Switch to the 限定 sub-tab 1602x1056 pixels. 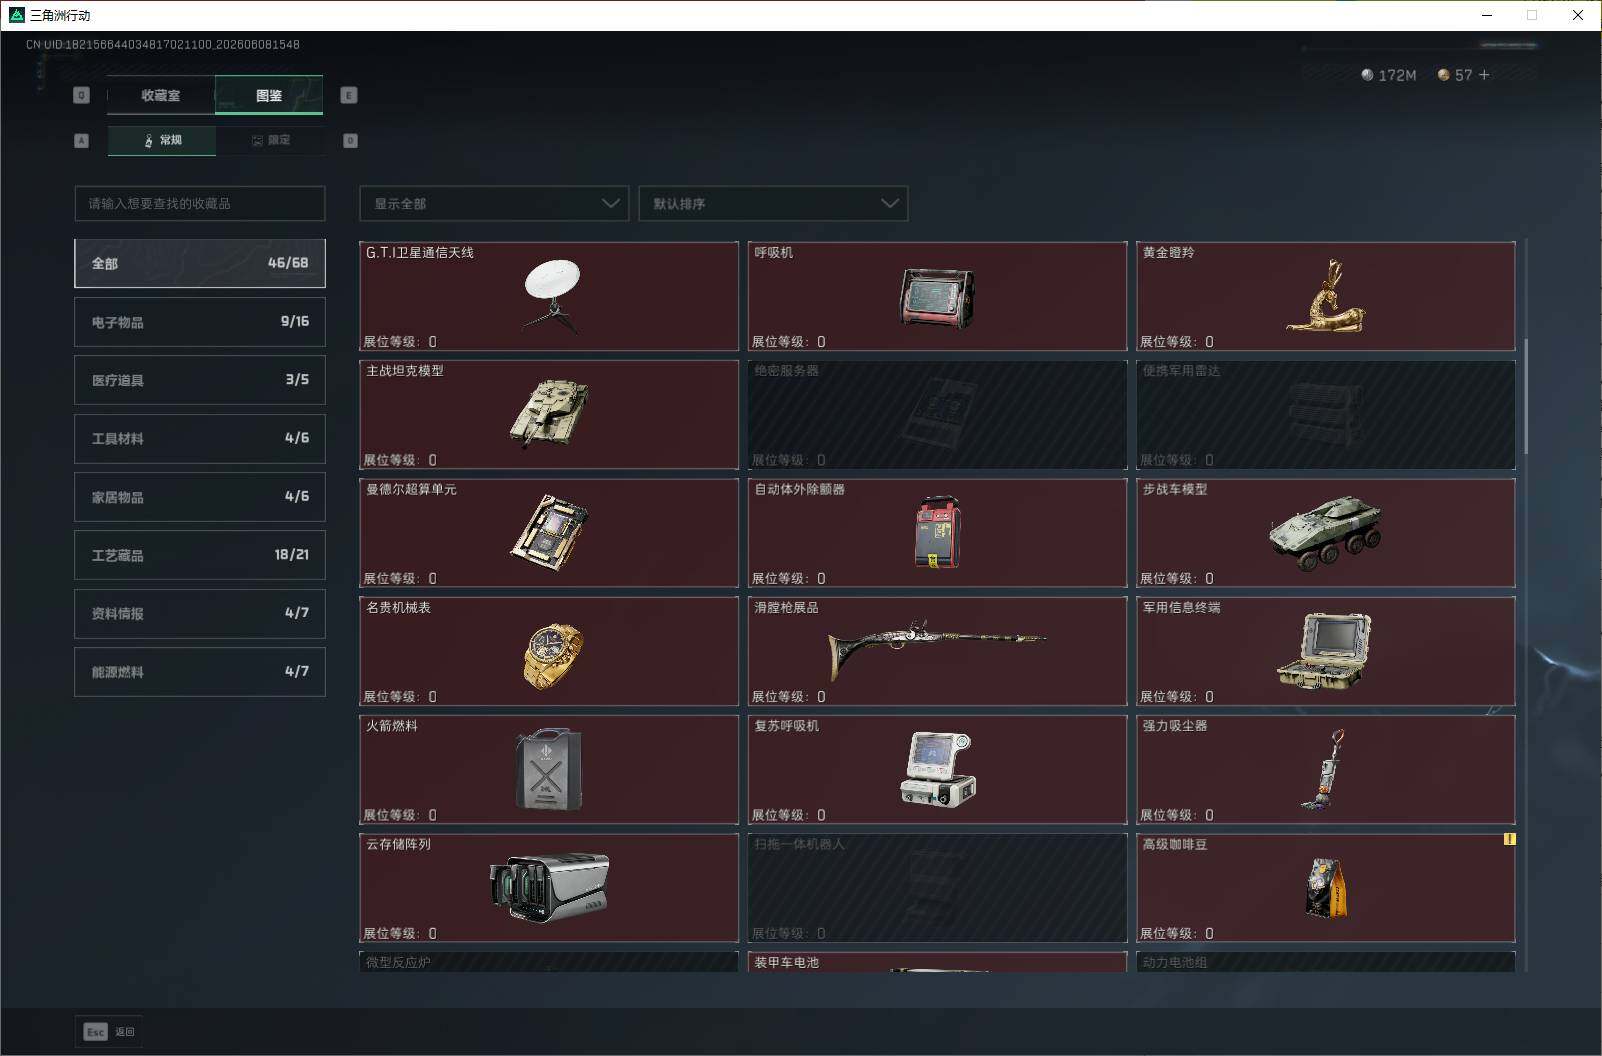270,140
